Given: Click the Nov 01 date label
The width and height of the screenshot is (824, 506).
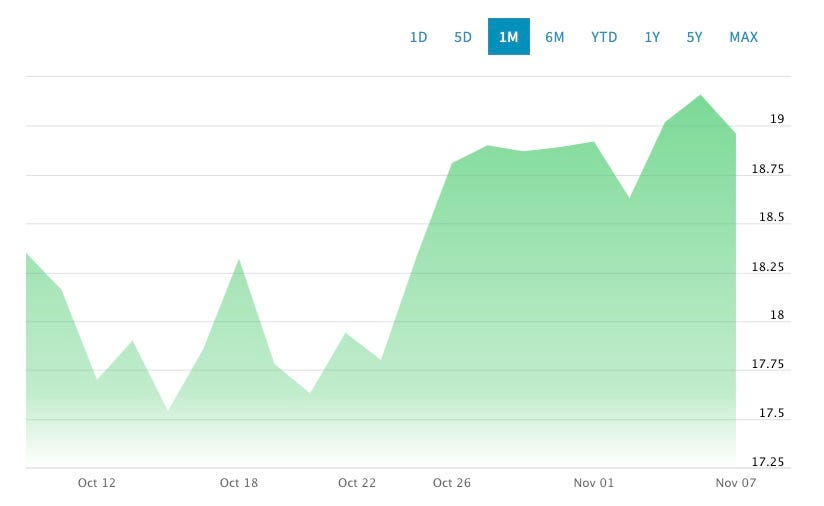Looking at the screenshot, I should (594, 483).
